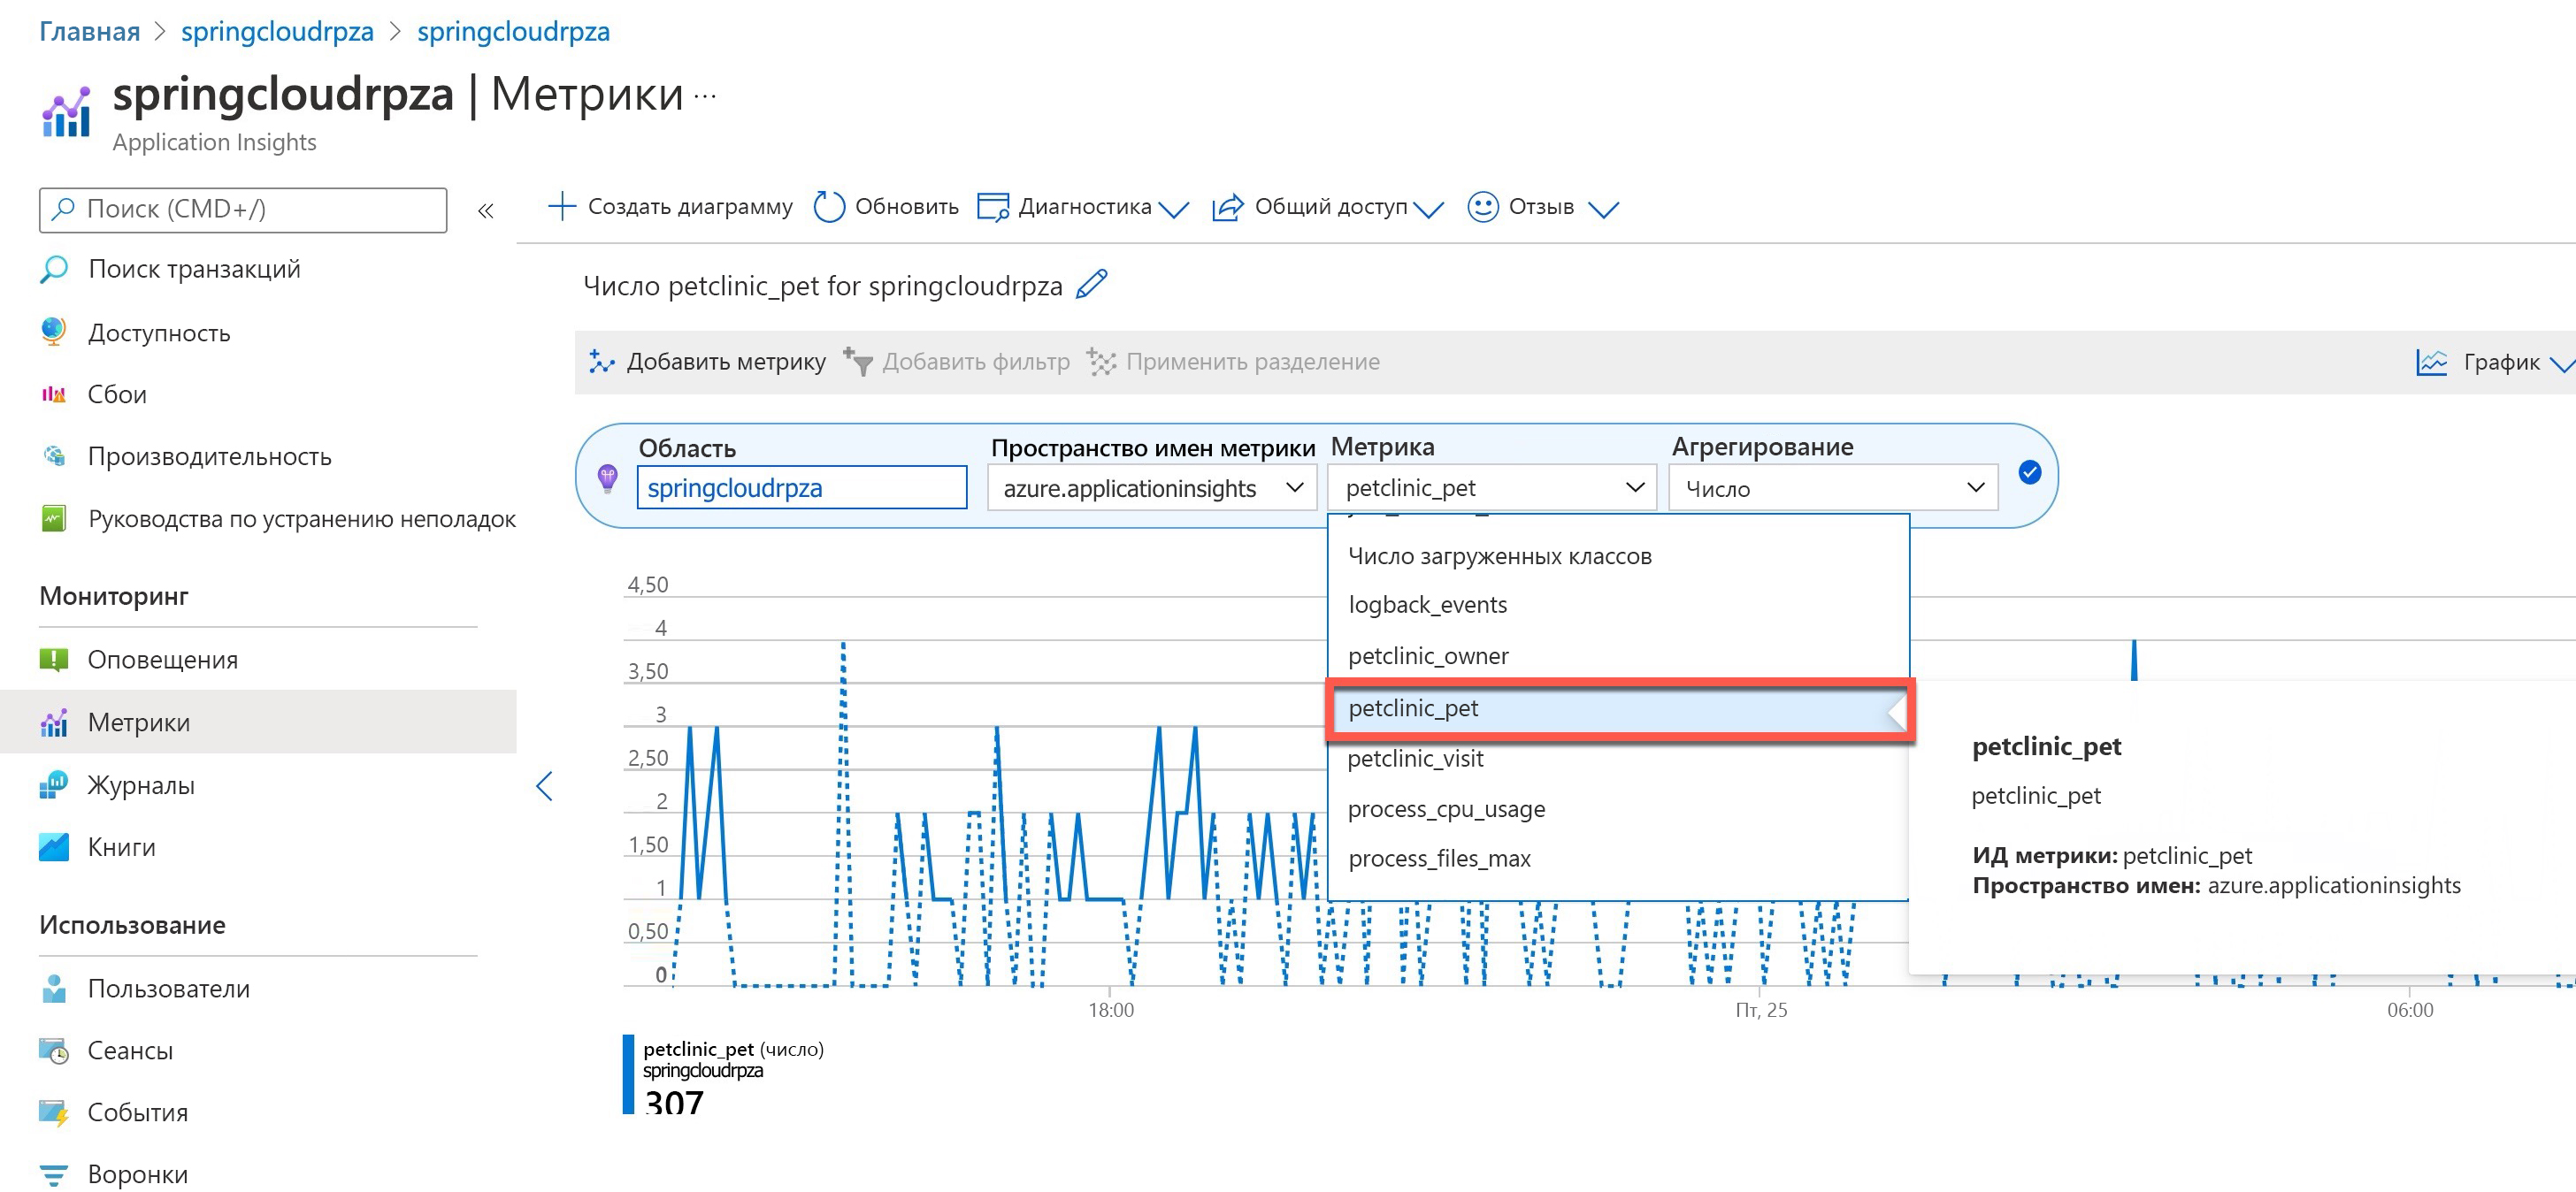Screen dimensions: 2576x1192
Task: Click the Пользователи users icon
Action: (54, 988)
